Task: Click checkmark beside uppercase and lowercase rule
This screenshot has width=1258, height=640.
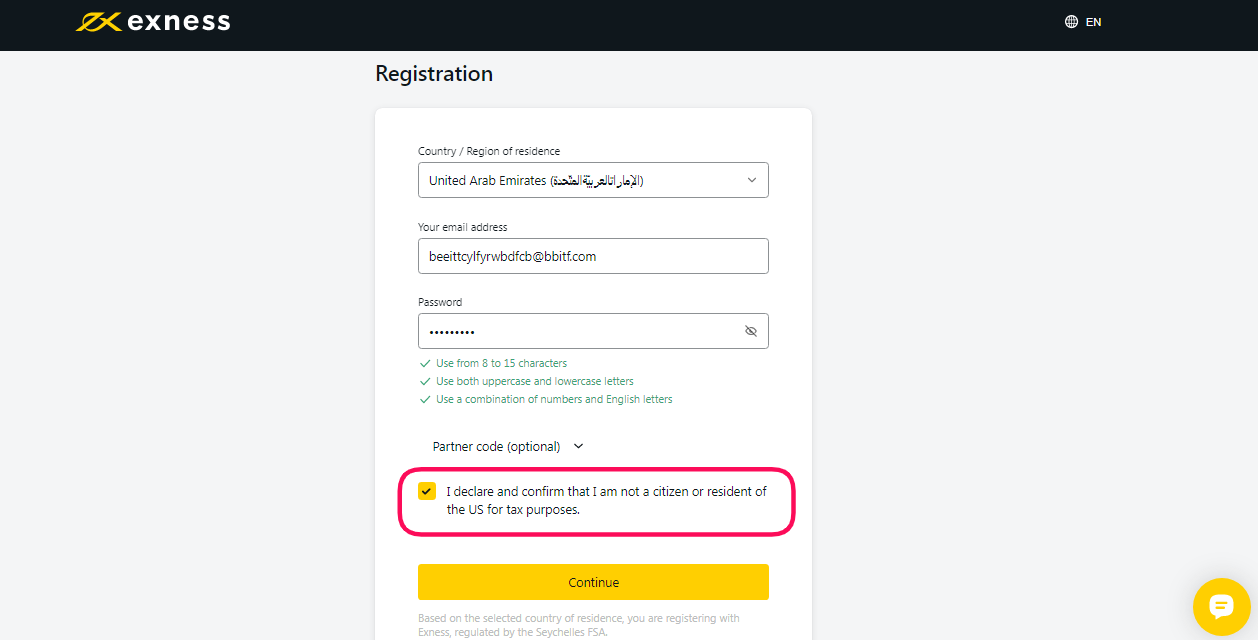Action: 425,381
